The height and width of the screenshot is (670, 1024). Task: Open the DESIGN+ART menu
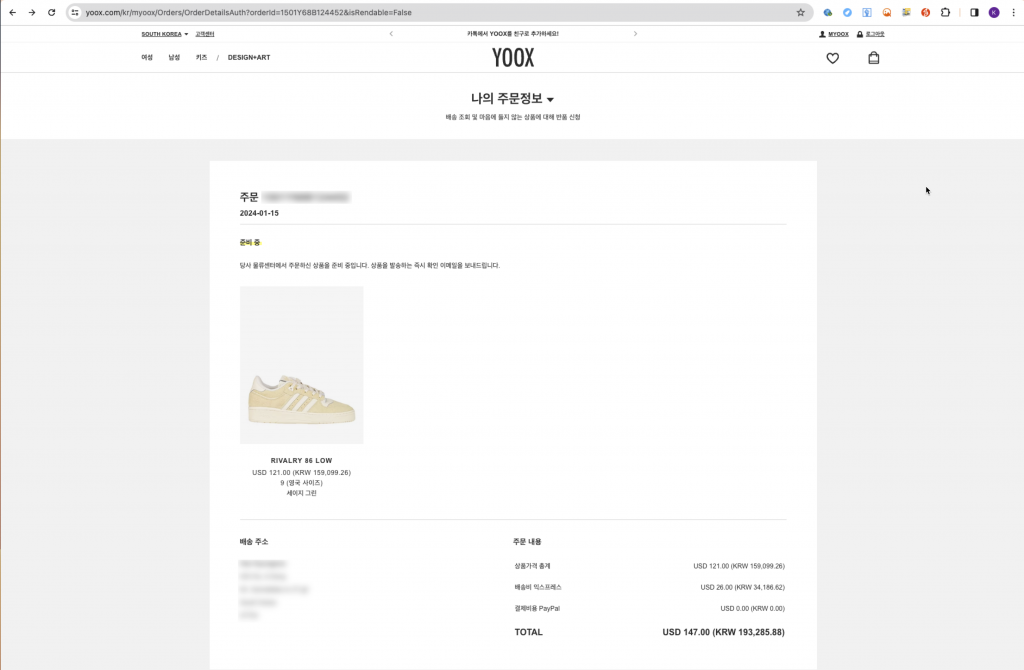tap(249, 57)
